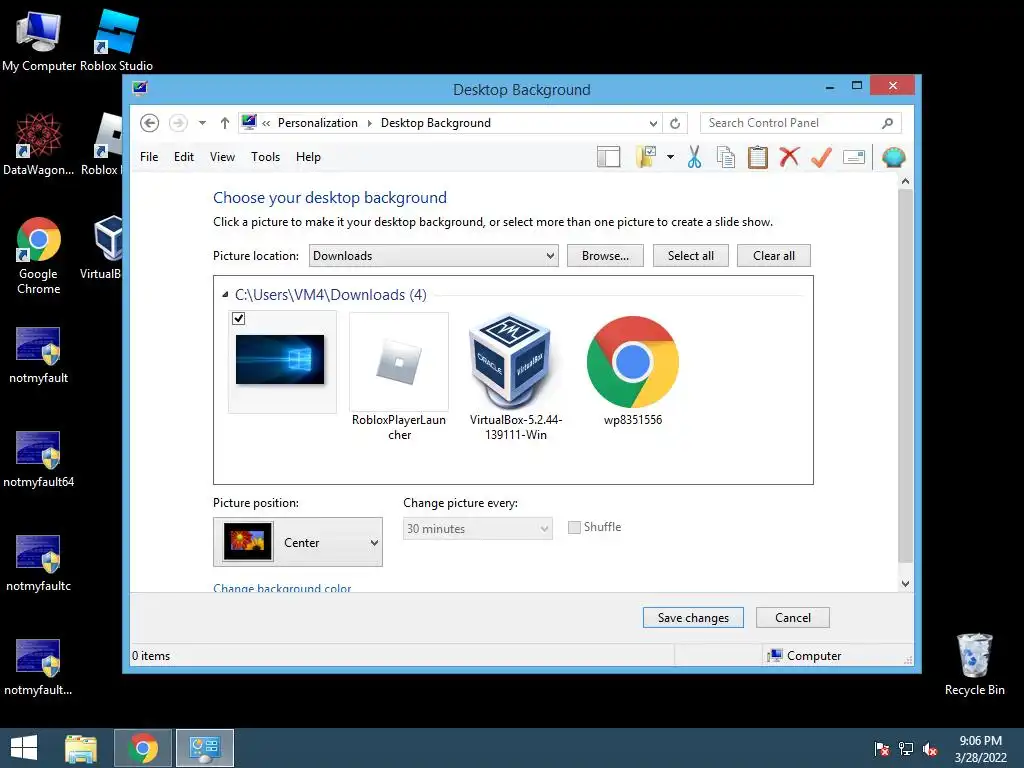Click the Clear all button

pyautogui.click(x=774, y=256)
